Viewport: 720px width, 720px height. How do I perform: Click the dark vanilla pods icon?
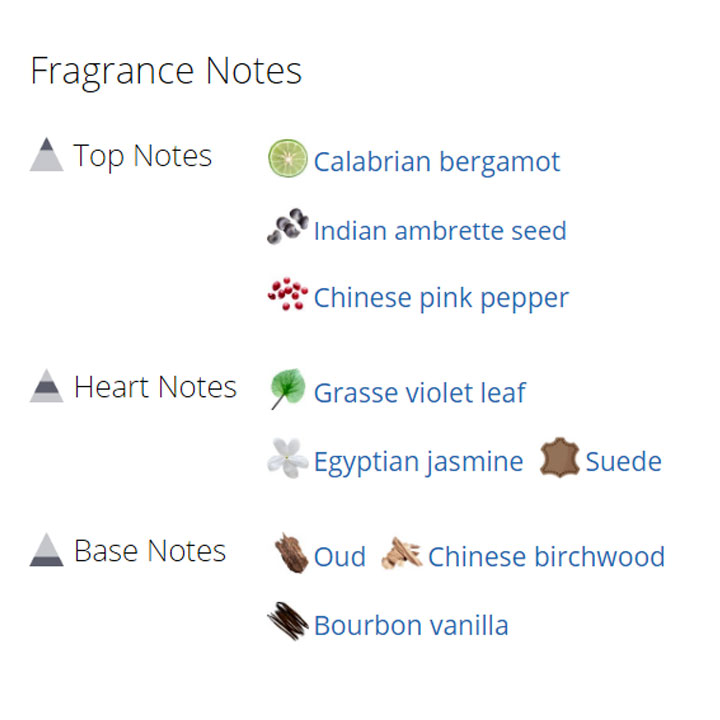click(x=288, y=621)
